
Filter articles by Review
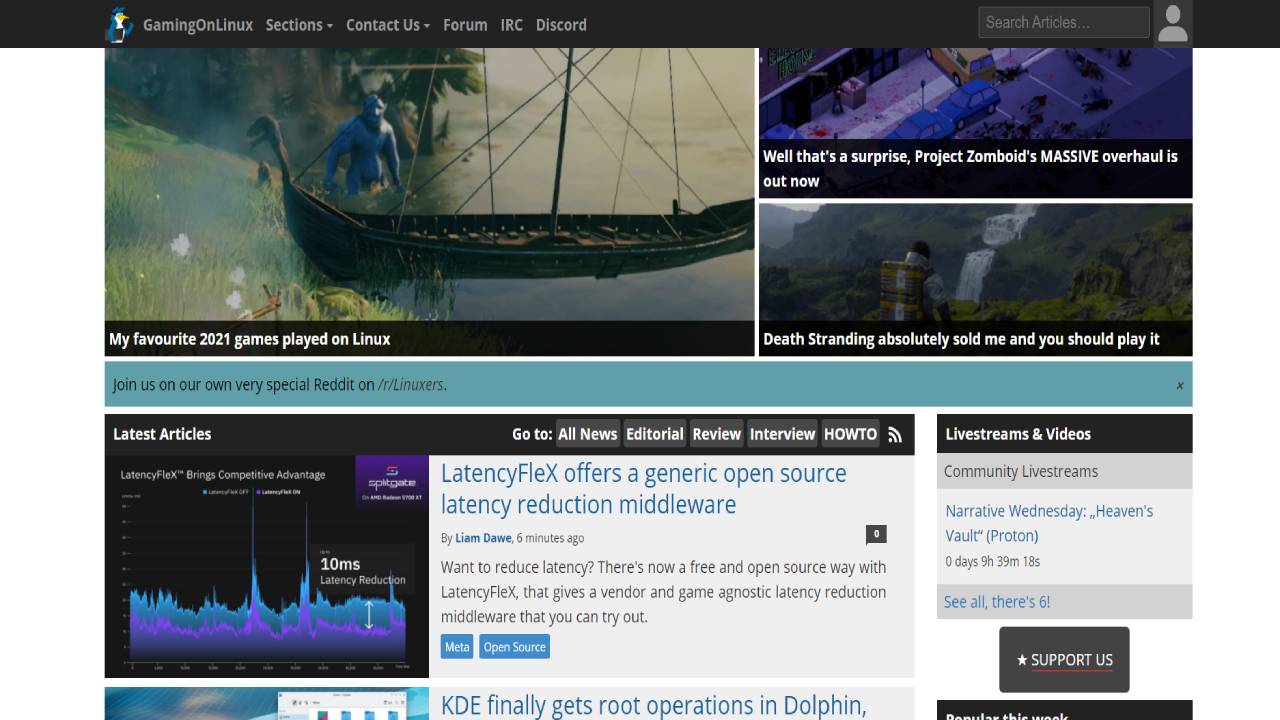coord(717,434)
